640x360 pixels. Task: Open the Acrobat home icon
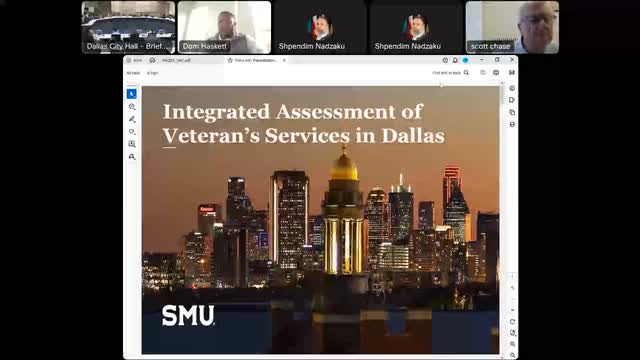152,60
